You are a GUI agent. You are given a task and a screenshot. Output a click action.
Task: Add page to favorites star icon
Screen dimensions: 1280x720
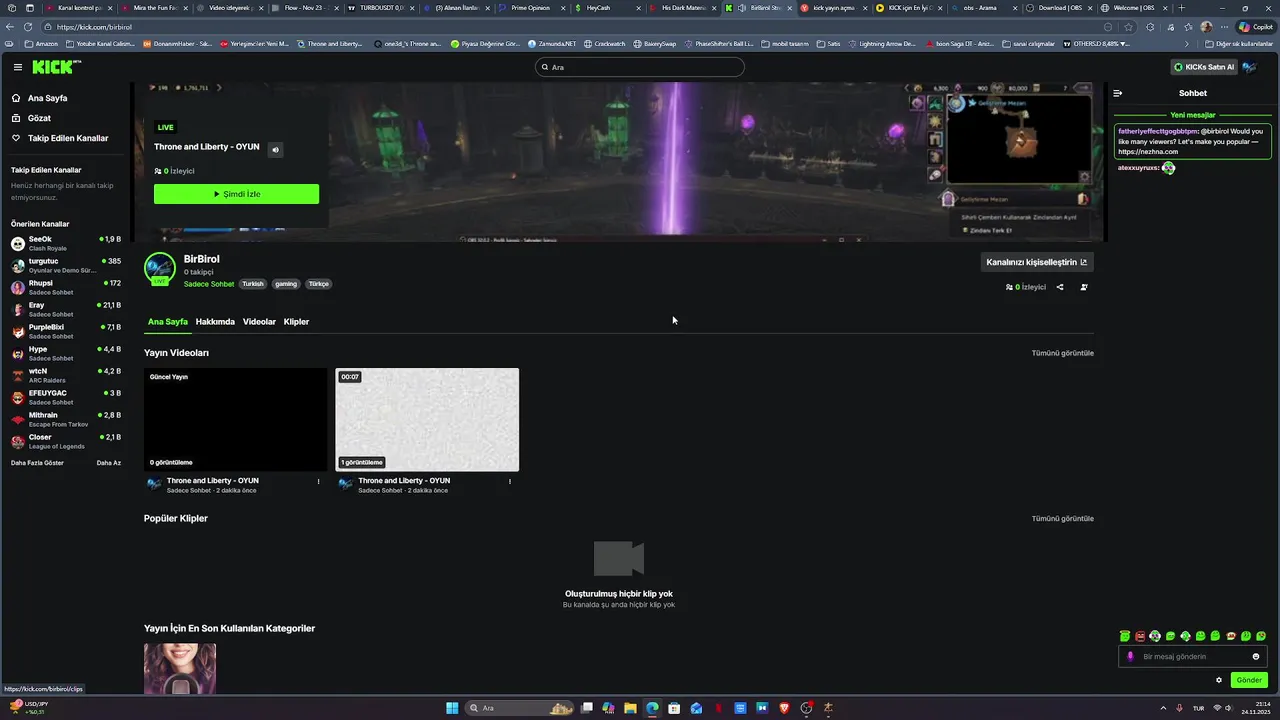(x=1129, y=27)
